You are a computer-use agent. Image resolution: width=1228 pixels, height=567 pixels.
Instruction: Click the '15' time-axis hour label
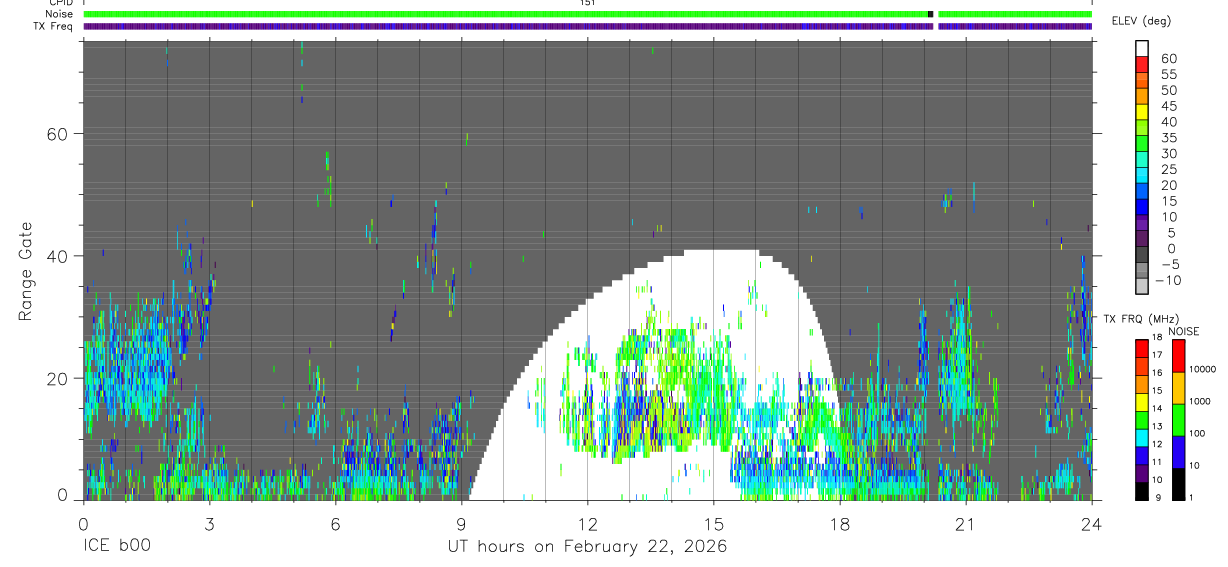[x=714, y=523]
